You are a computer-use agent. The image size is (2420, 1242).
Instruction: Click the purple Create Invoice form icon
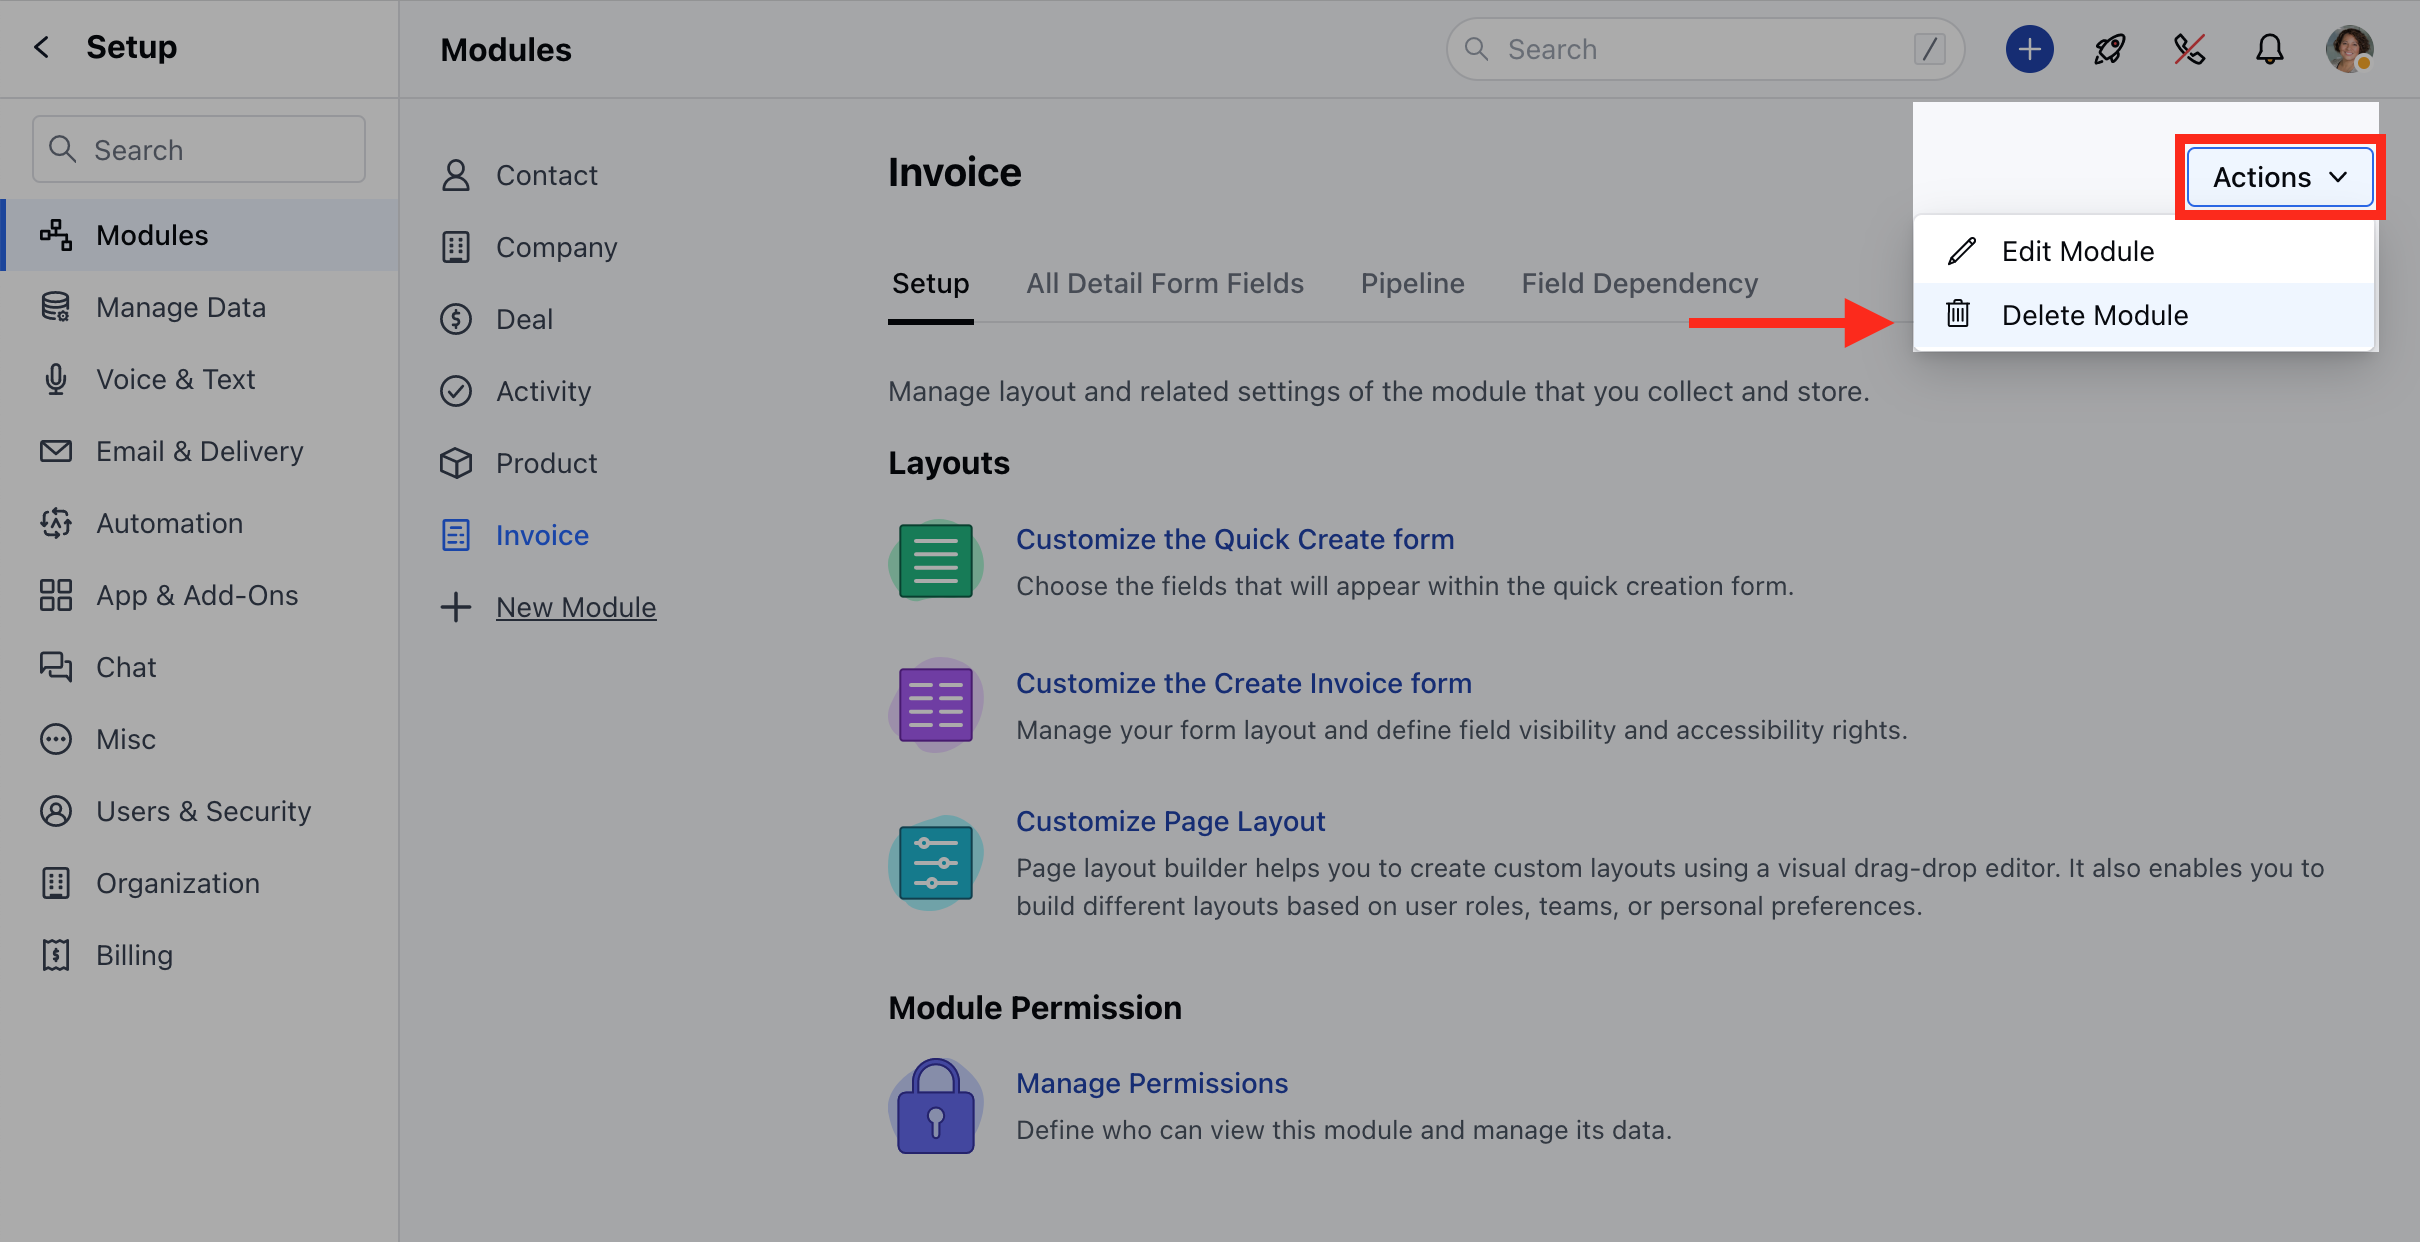point(935,705)
